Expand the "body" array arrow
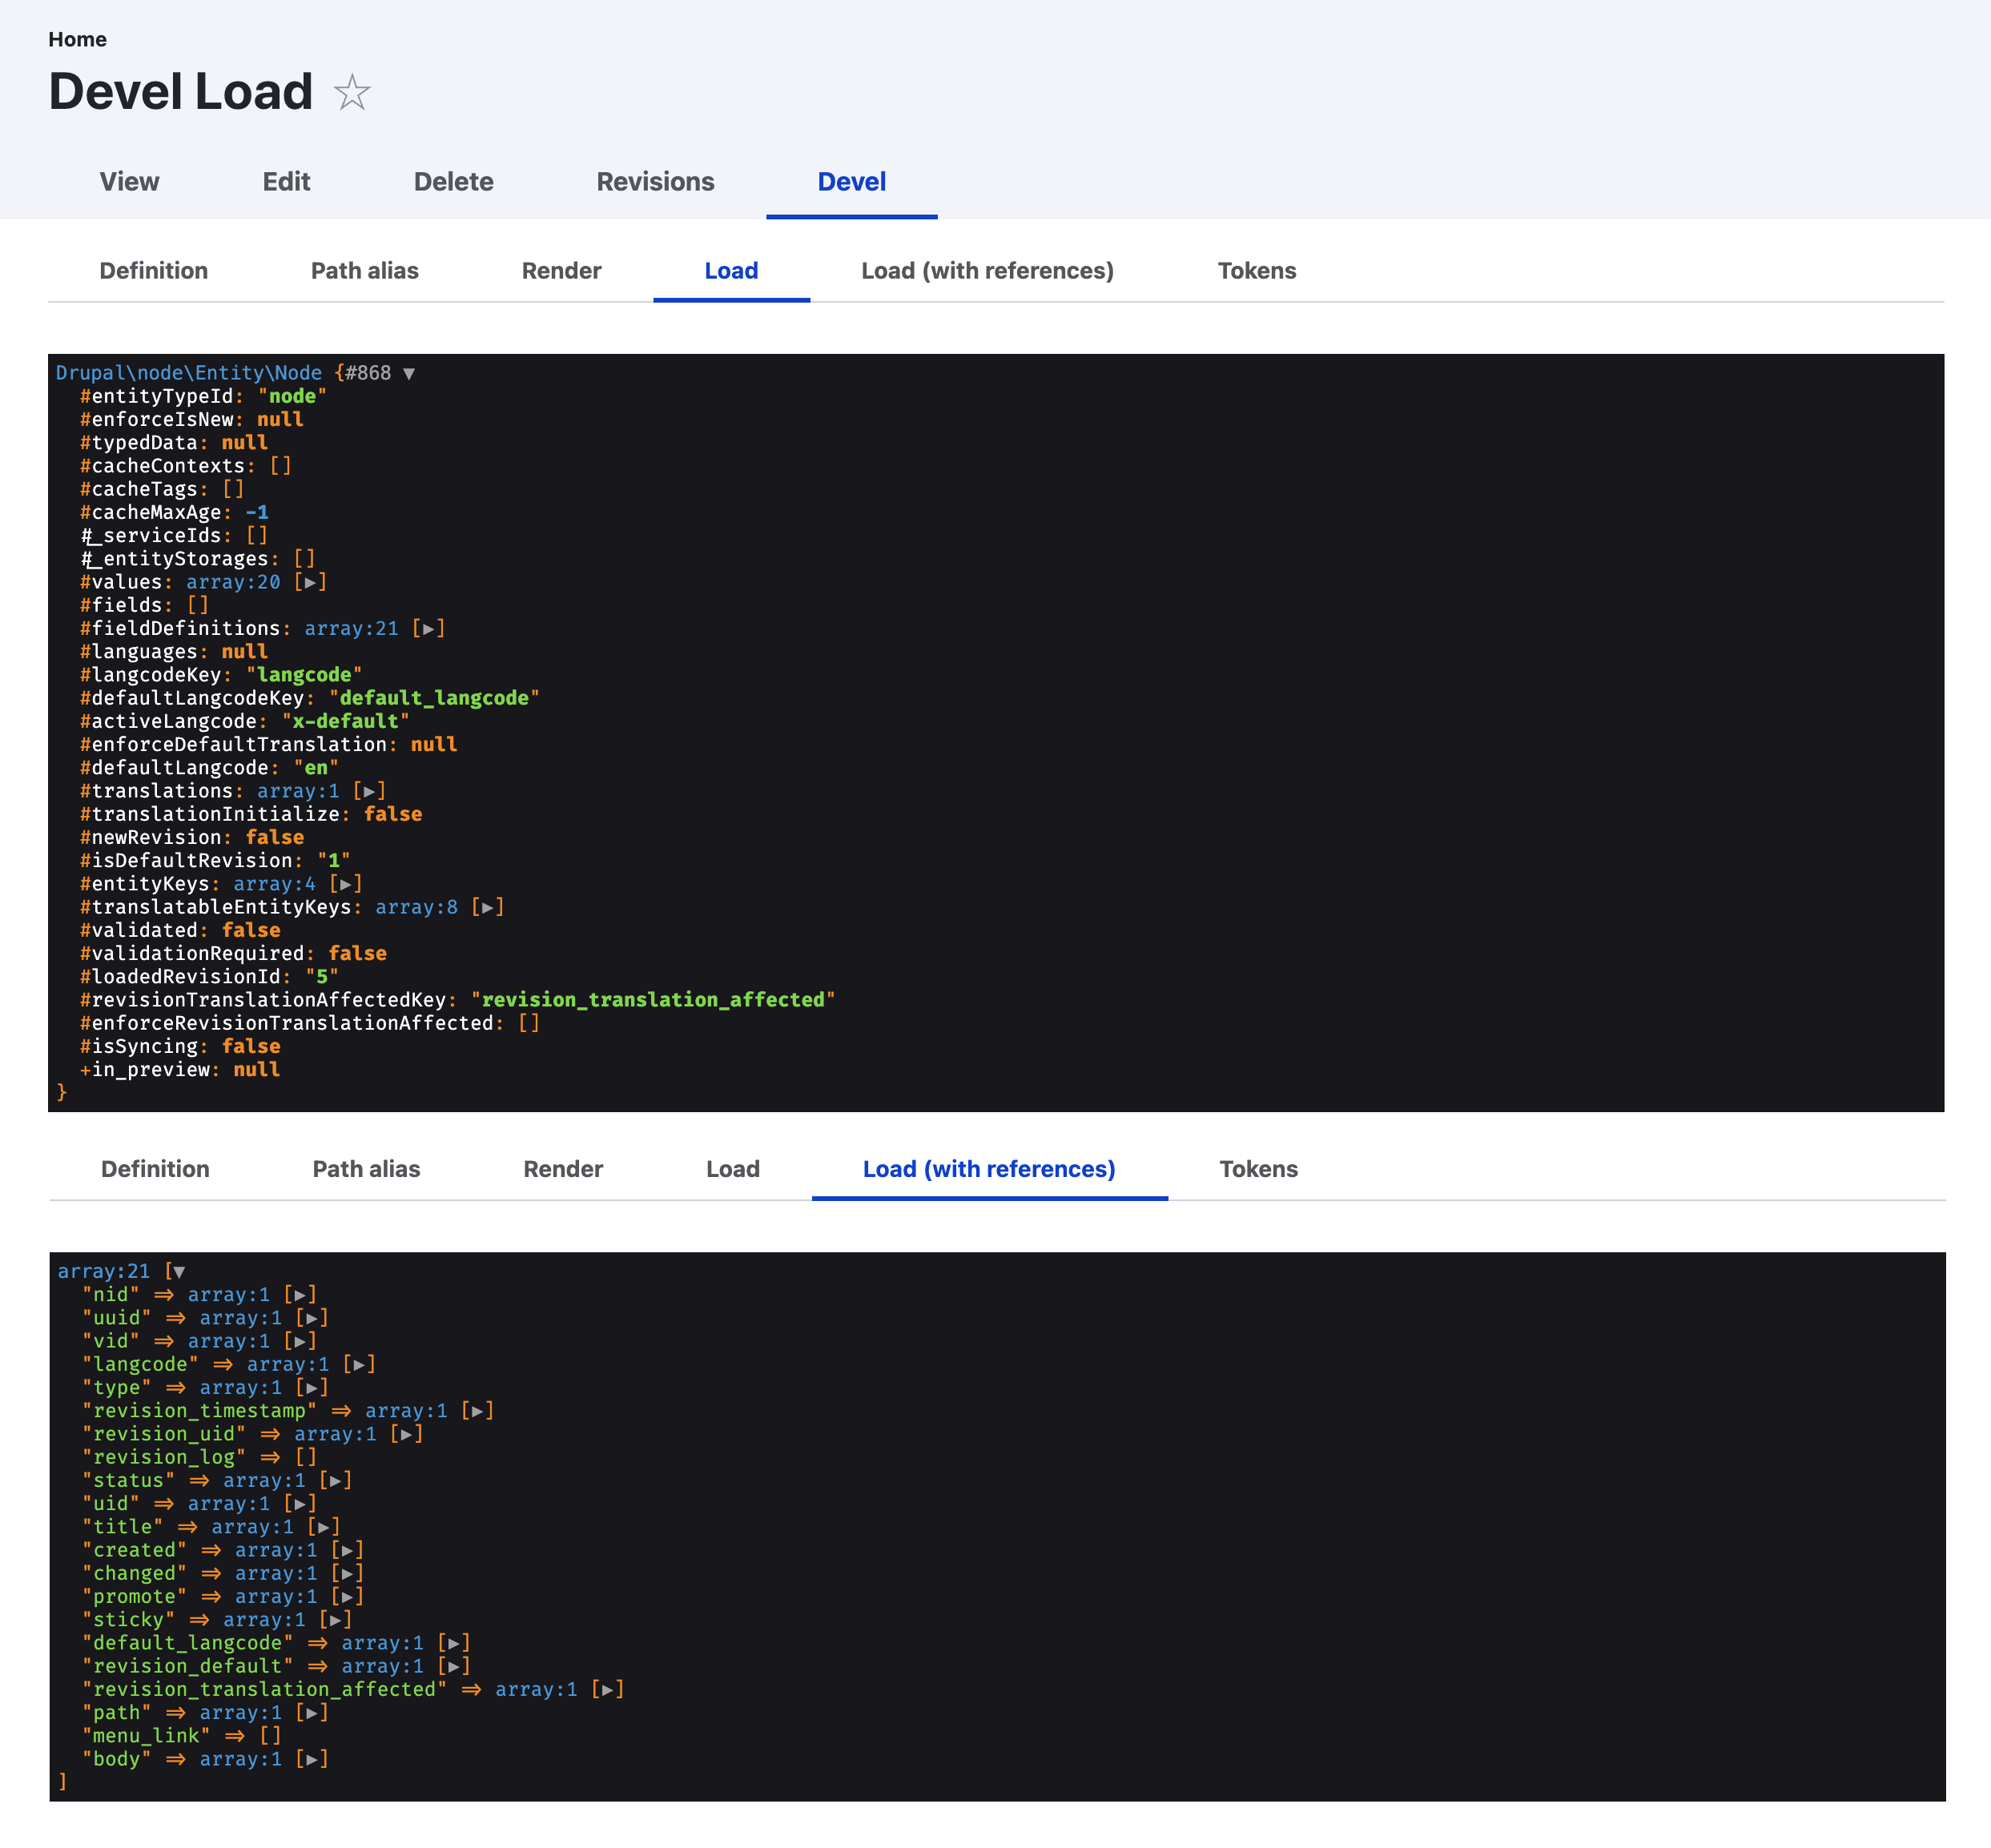The width and height of the screenshot is (1991, 1848). [311, 1759]
